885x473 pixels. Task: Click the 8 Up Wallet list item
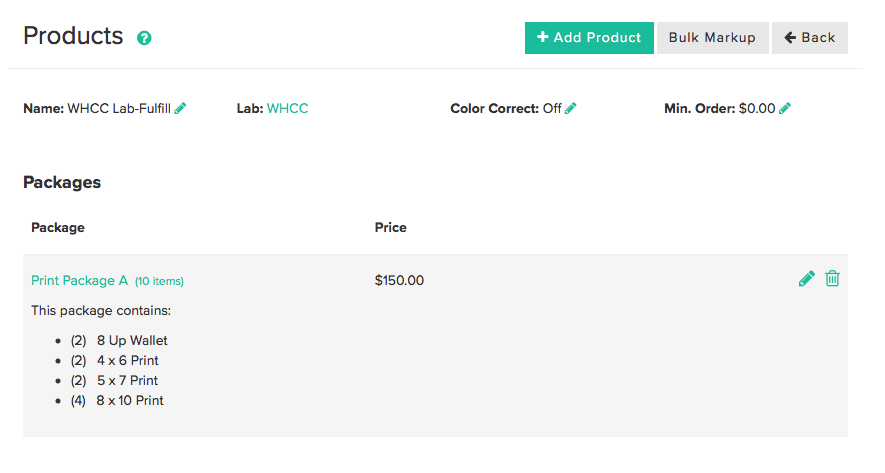(119, 340)
